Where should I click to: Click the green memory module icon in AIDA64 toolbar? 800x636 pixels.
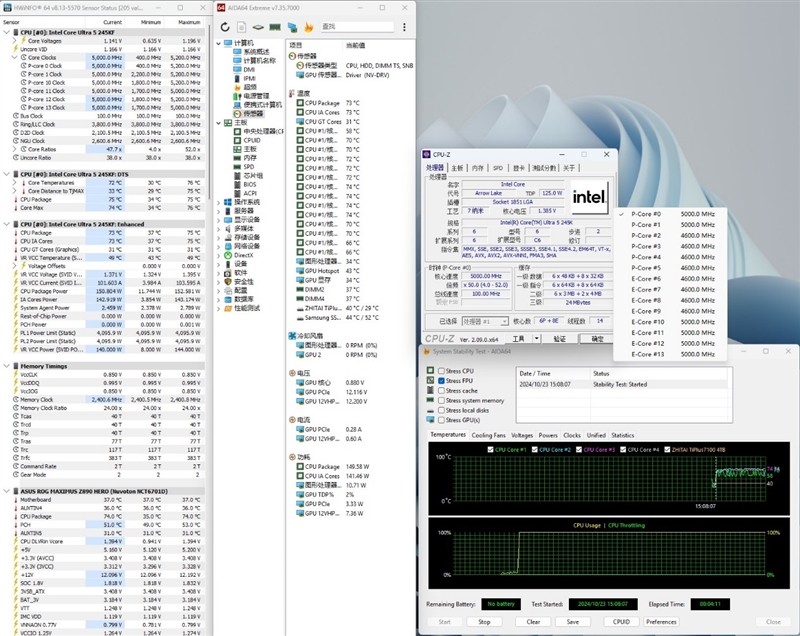[x=275, y=27]
